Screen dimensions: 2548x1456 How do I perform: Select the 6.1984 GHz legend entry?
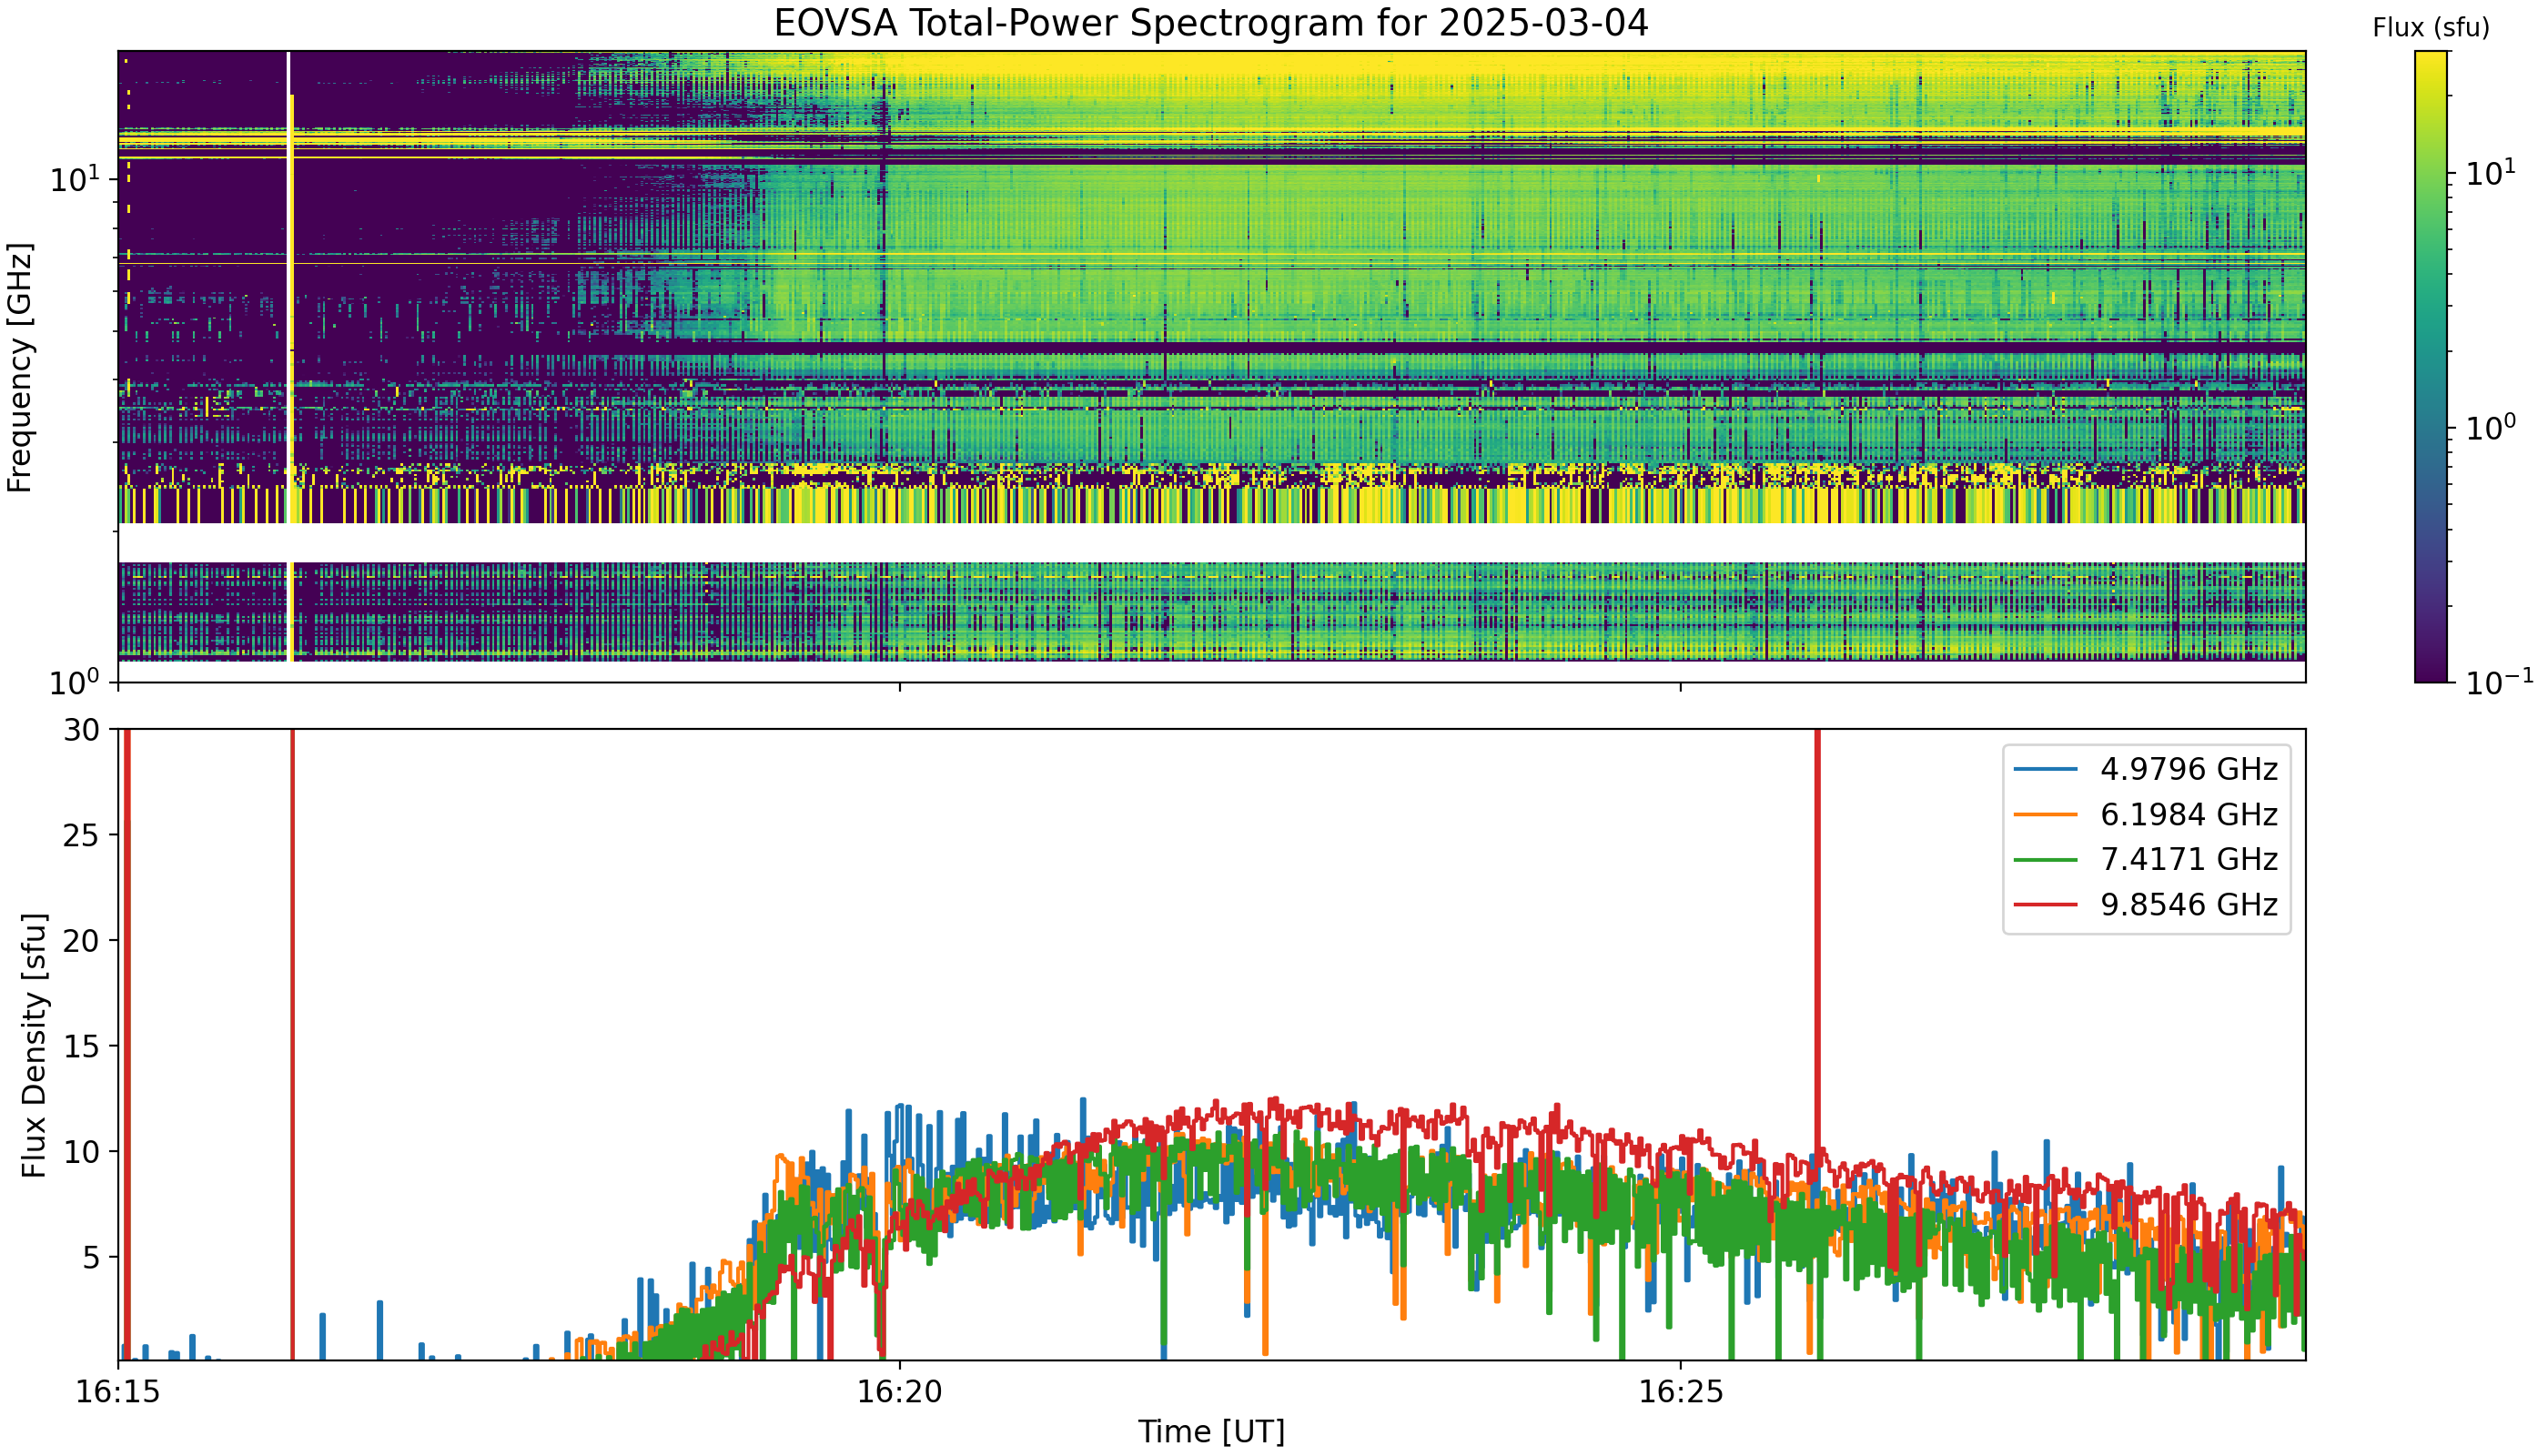[x=2147, y=814]
